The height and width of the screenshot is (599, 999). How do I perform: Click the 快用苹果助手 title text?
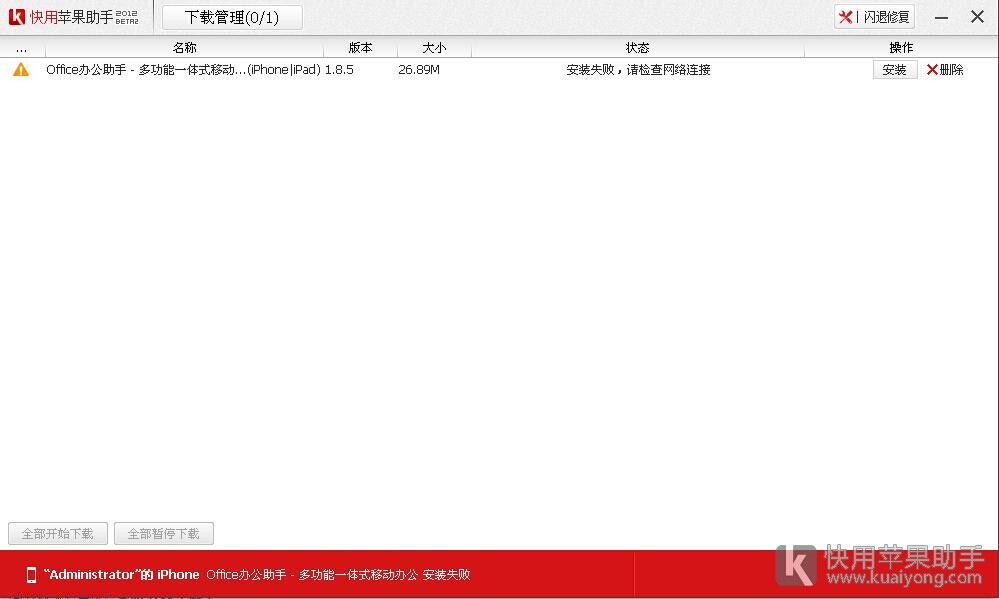pyautogui.click(x=71, y=17)
